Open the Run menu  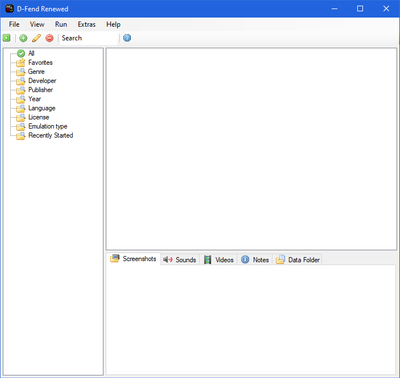tap(61, 24)
